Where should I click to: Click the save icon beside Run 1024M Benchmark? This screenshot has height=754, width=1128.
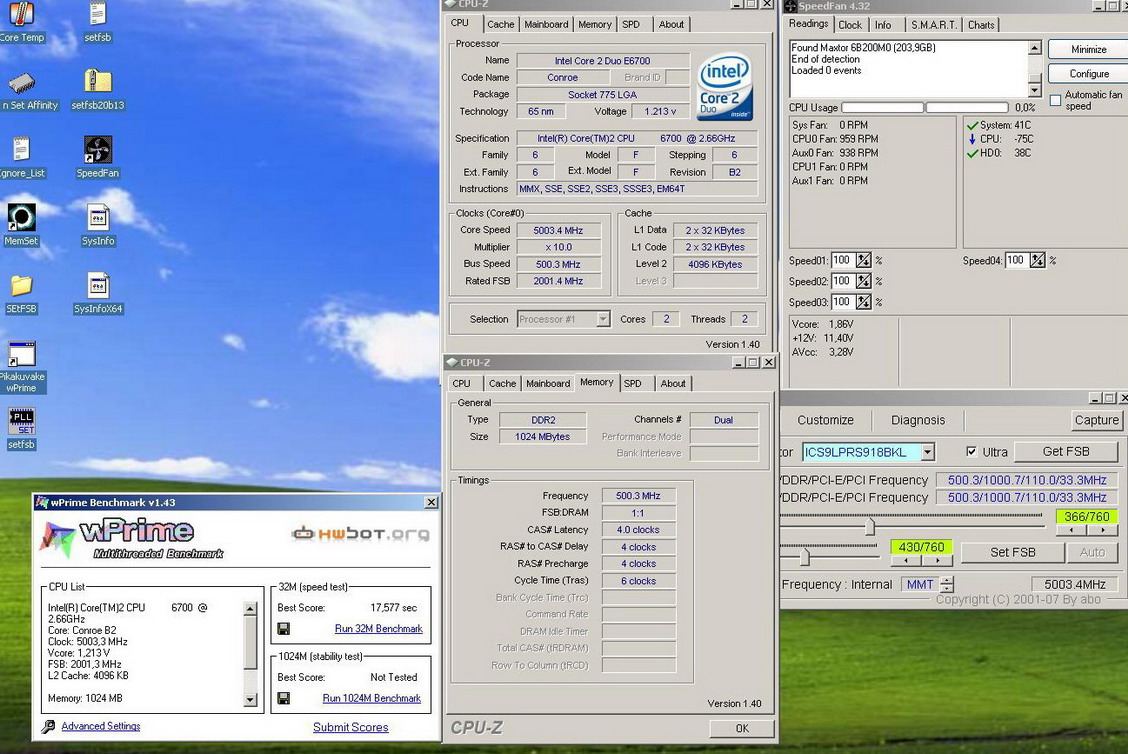(283, 699)
